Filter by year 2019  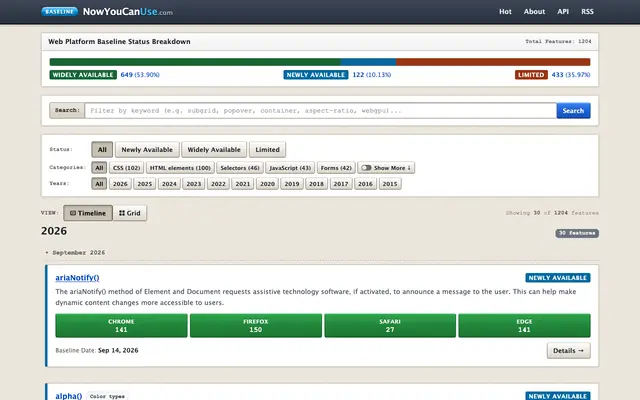292,184
